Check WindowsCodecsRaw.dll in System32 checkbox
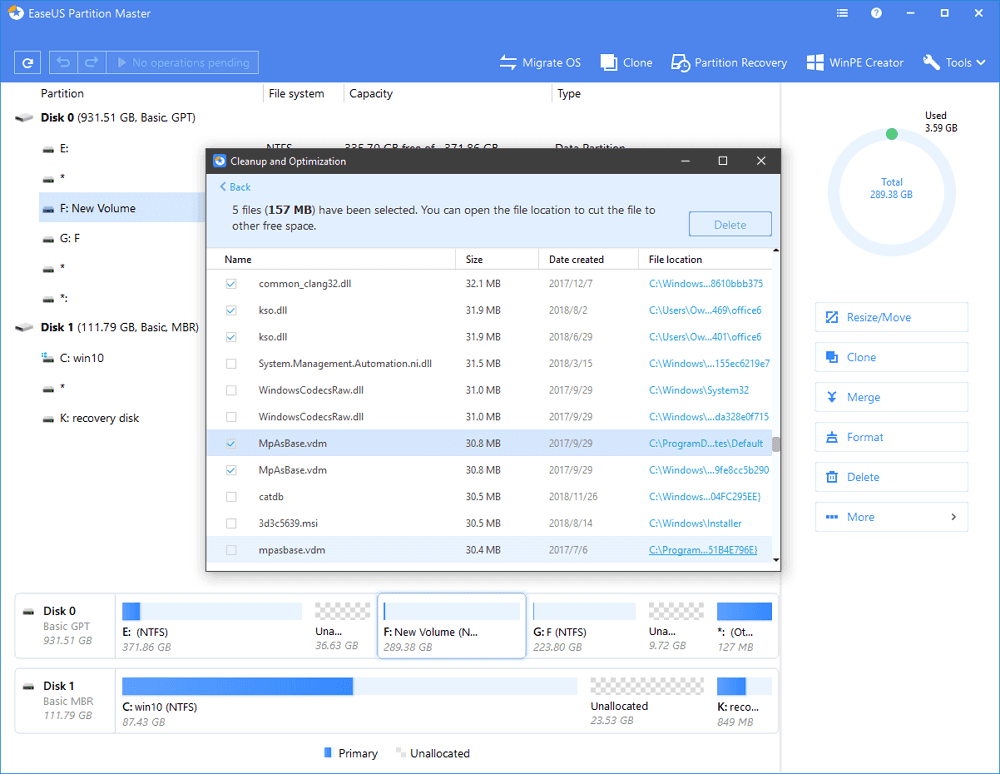 click(231, 390)
